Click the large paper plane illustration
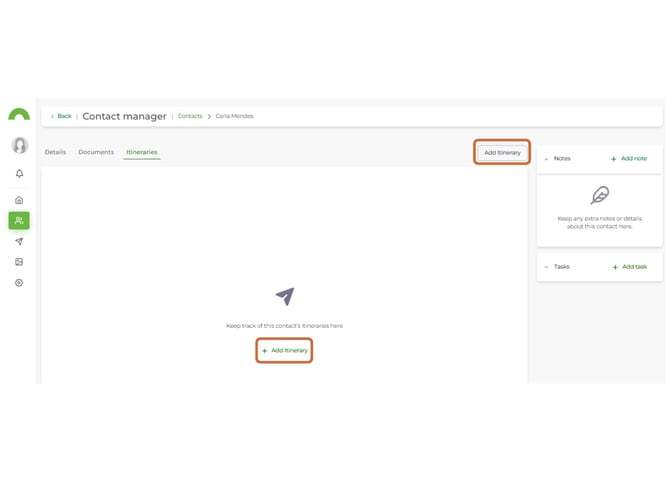The image size is (670, 482). pos(285,296)
